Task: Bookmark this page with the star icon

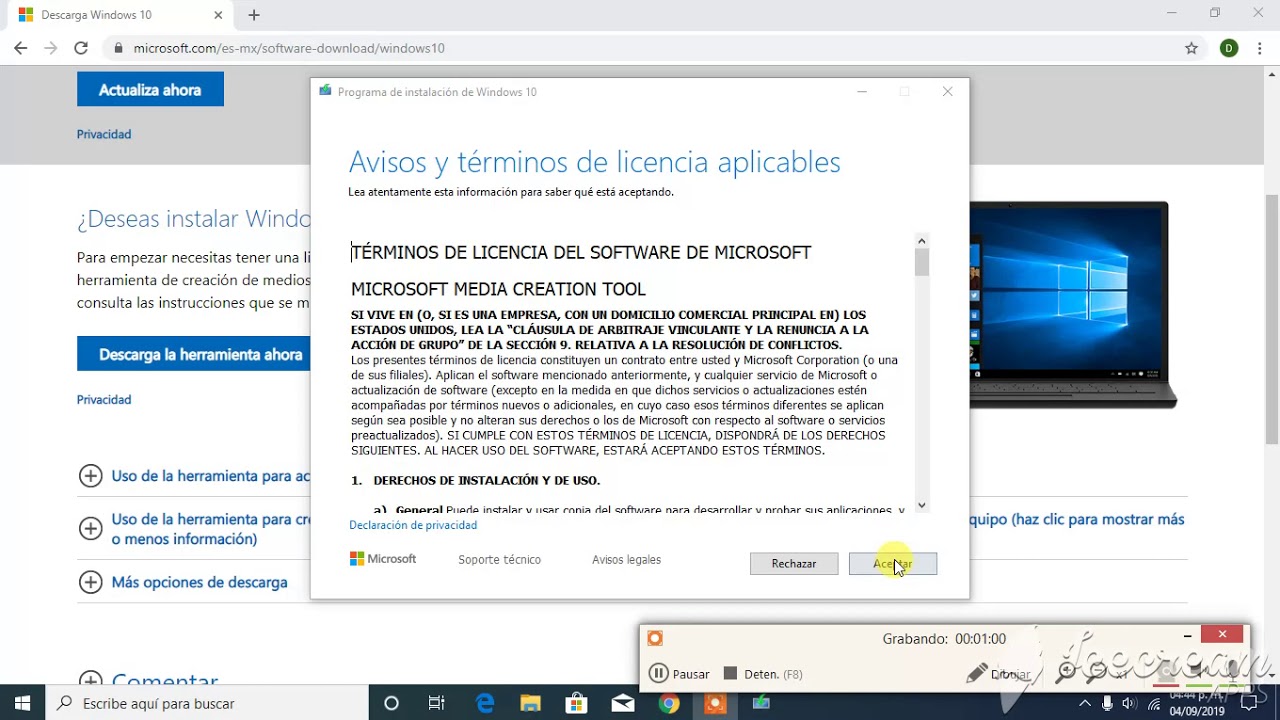Action: click(x=1191, y=48)
